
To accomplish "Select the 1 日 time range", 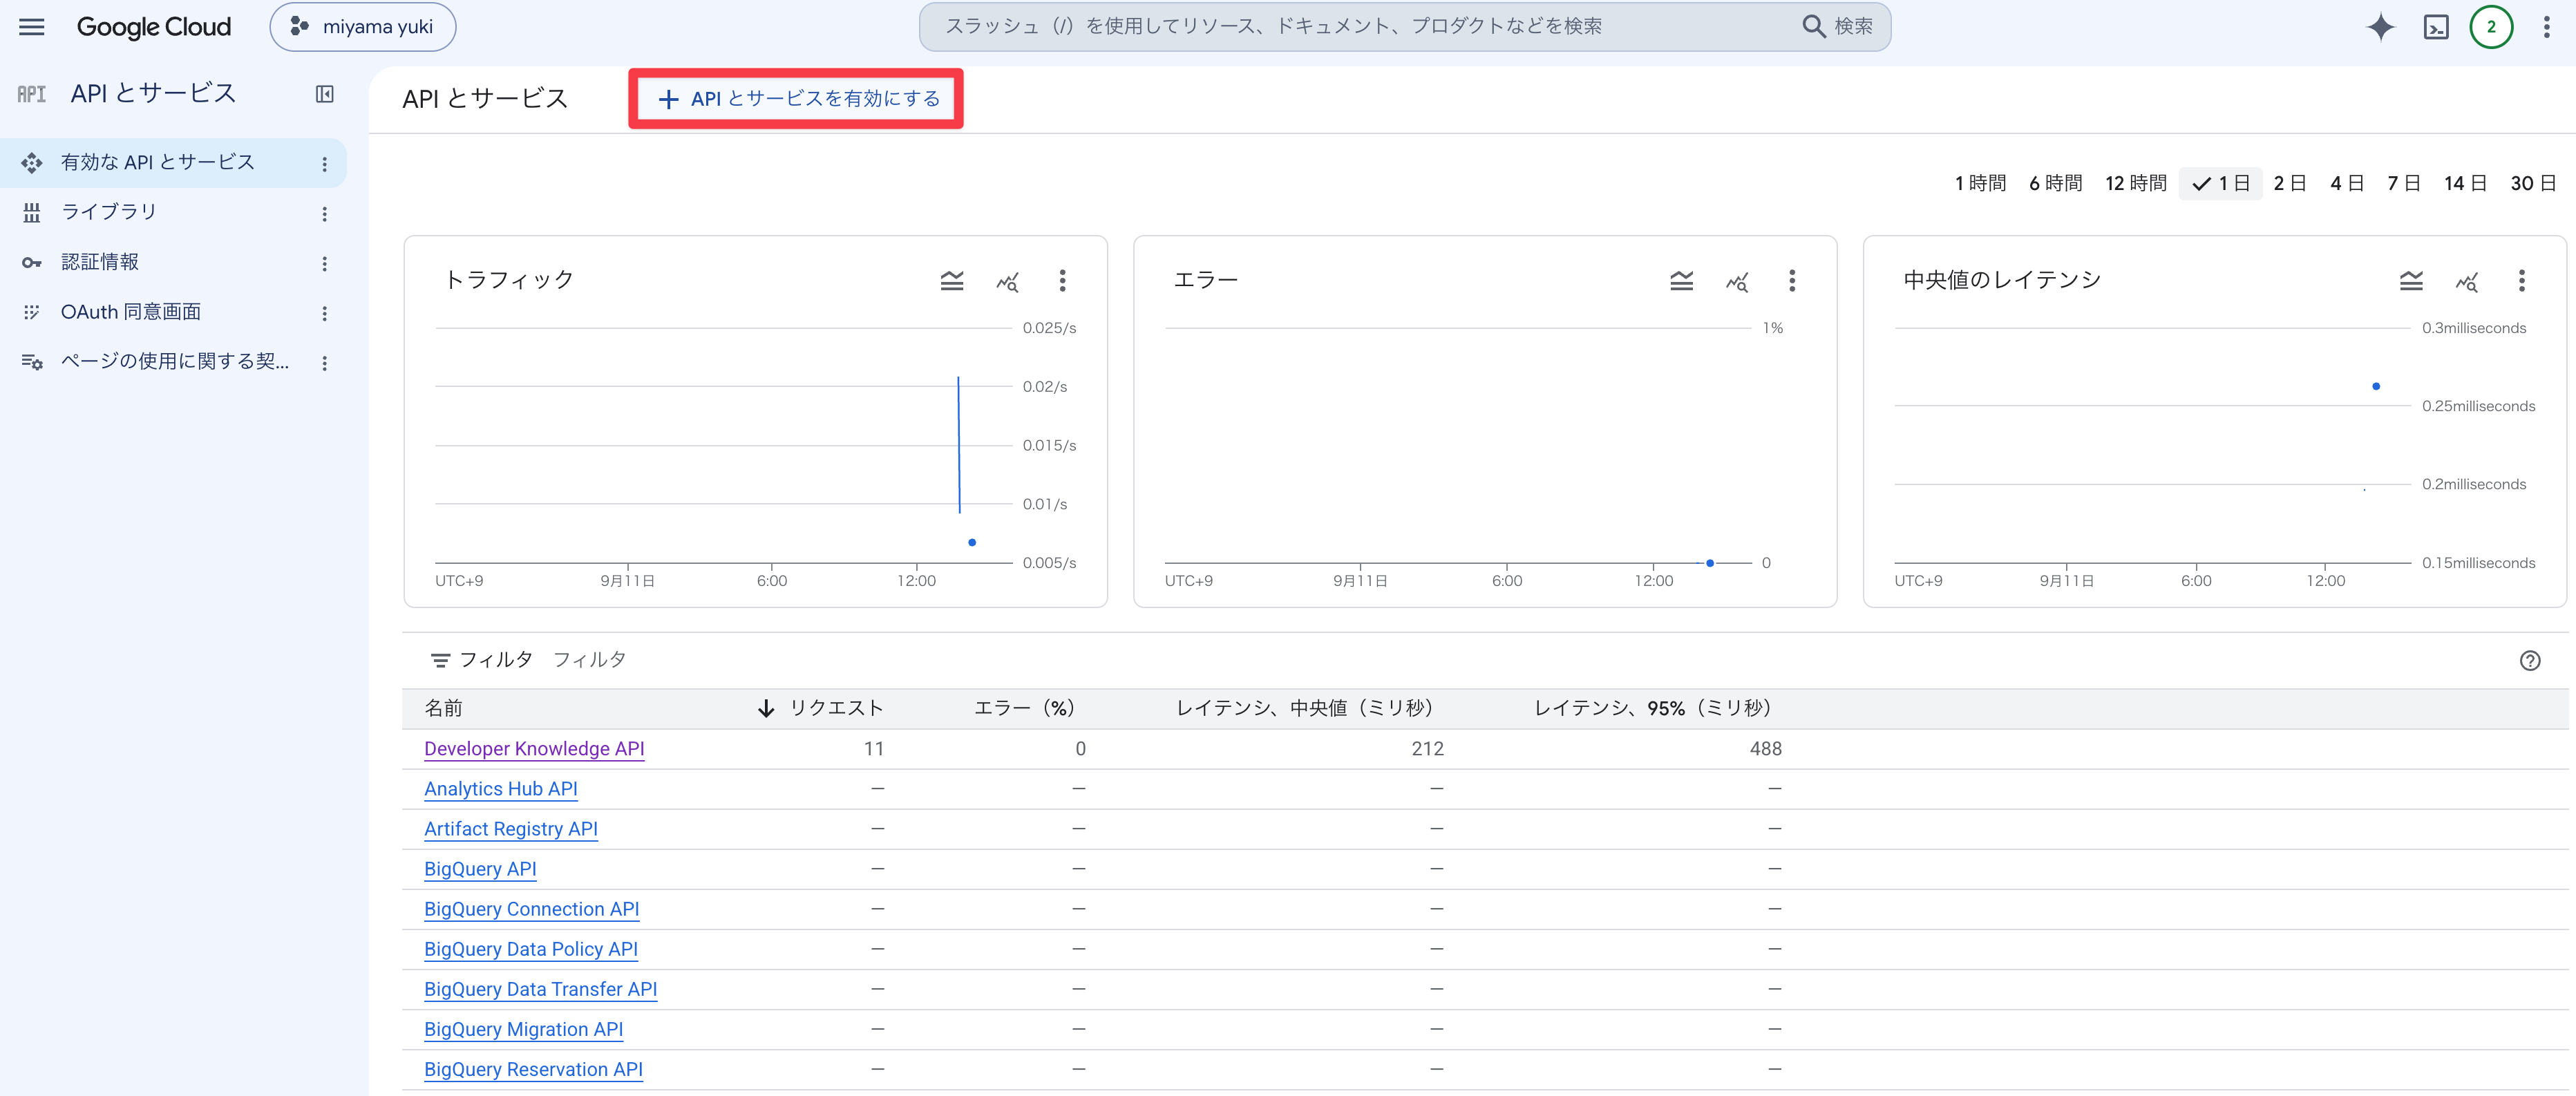I will click(2220, 183).
